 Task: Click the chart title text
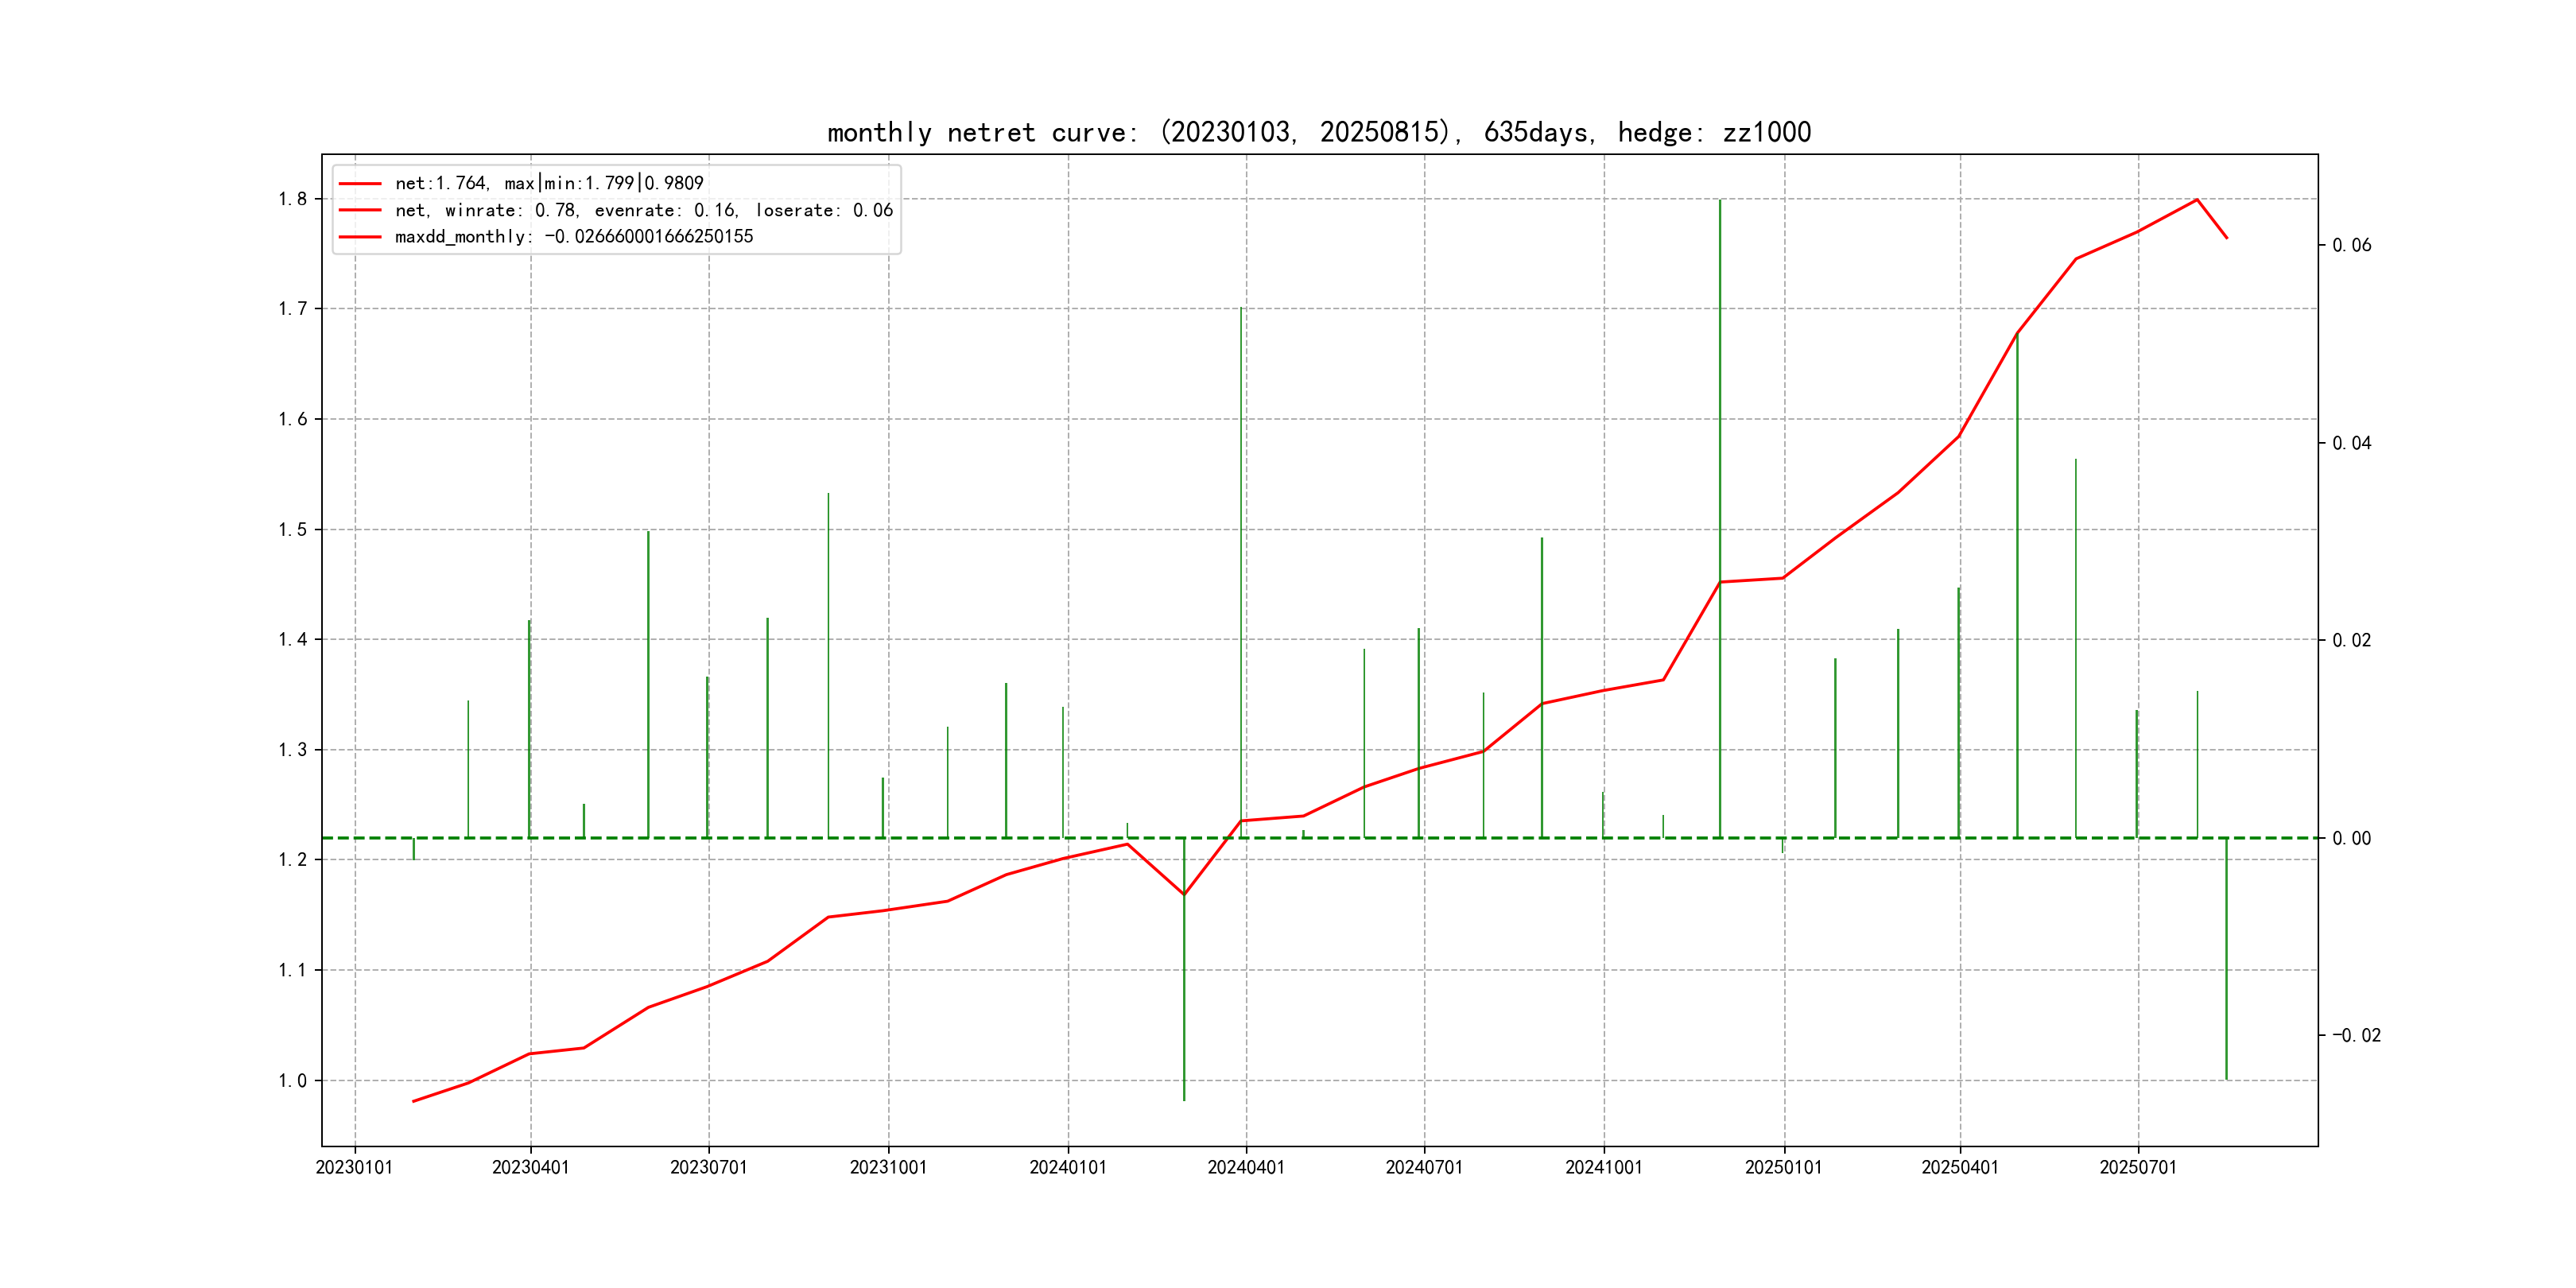(1318, 132)
